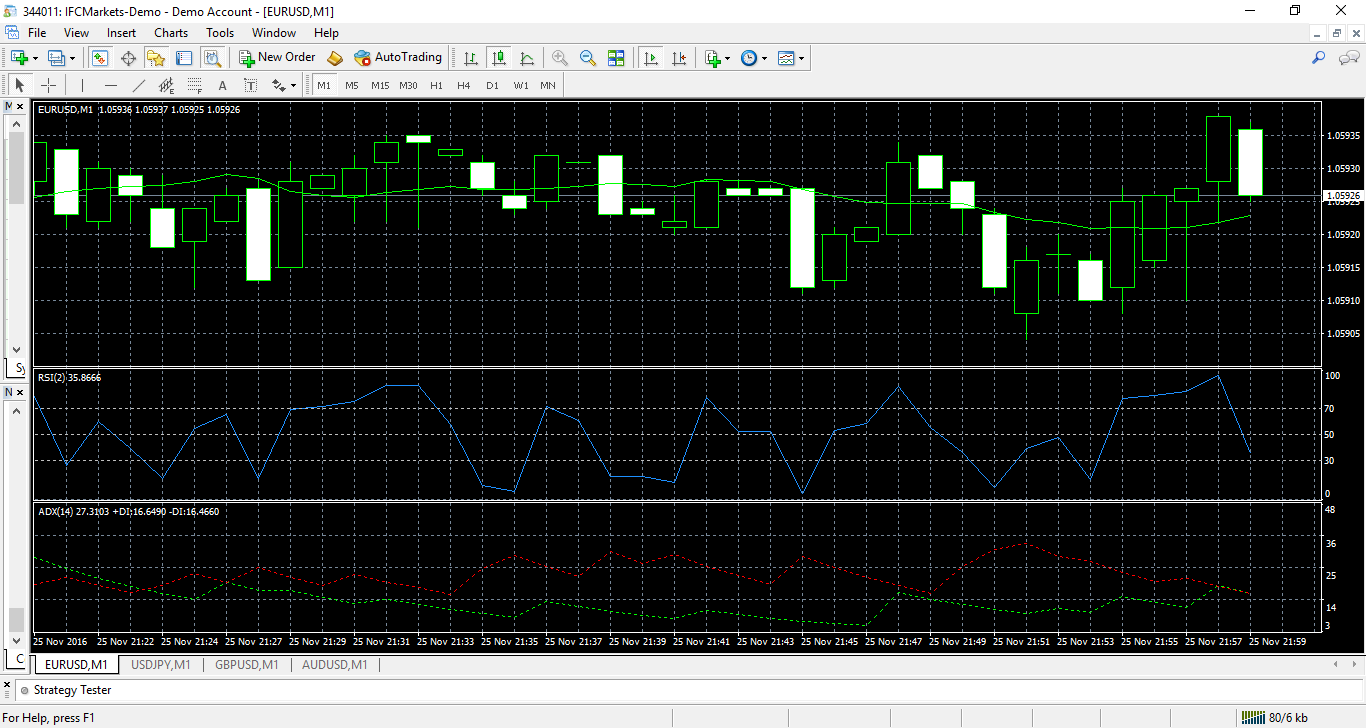Open MetaEditor with the yellow book icon
Image resolution: width=1366 pixels, height=728 pixels.
coord(335,58)
